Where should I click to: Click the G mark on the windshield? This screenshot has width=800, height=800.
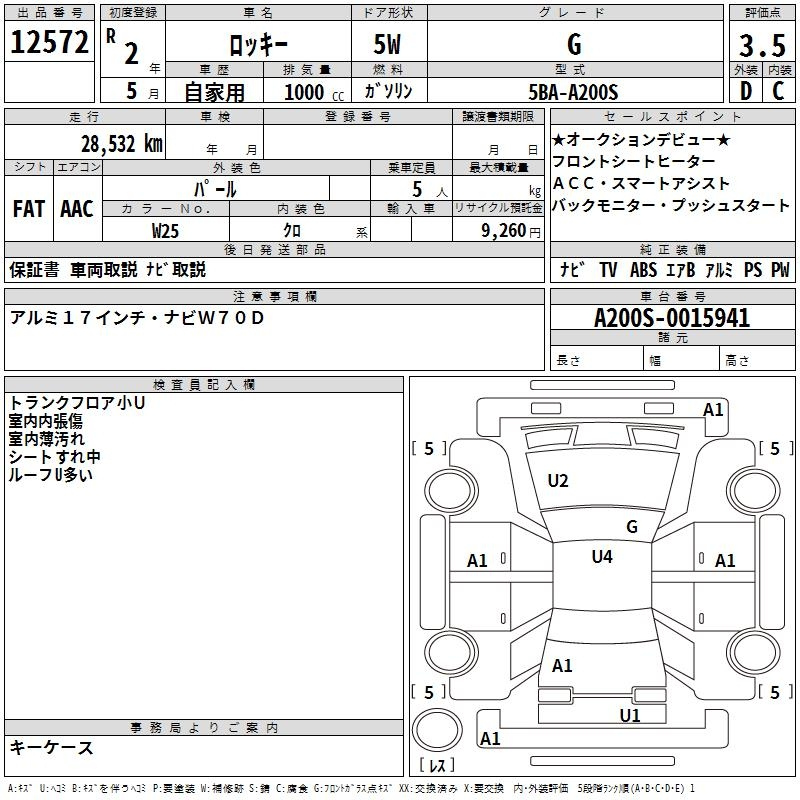[631, 526]
